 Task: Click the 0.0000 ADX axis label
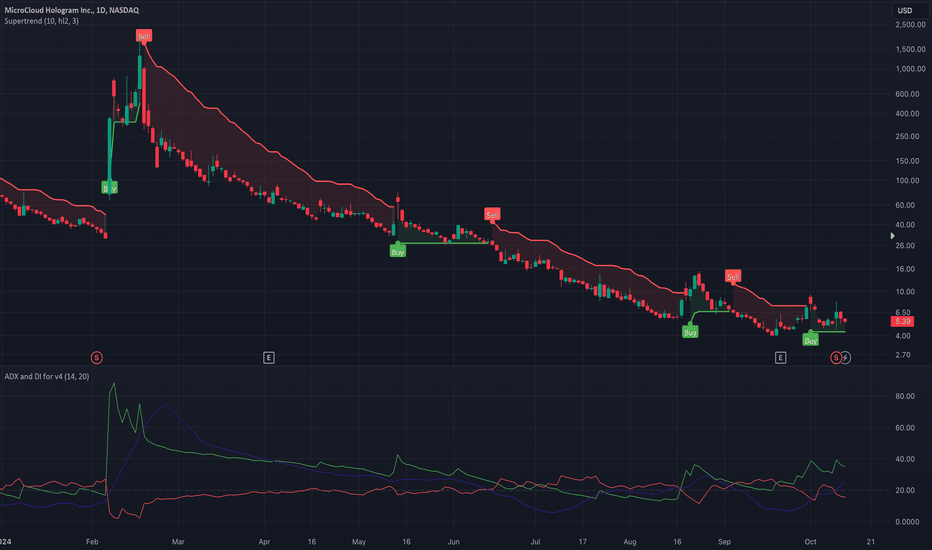907,521
